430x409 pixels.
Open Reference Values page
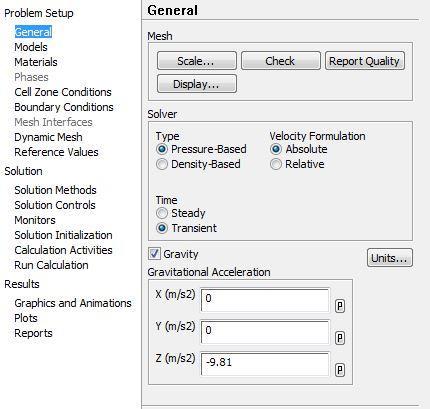[56, 152]
